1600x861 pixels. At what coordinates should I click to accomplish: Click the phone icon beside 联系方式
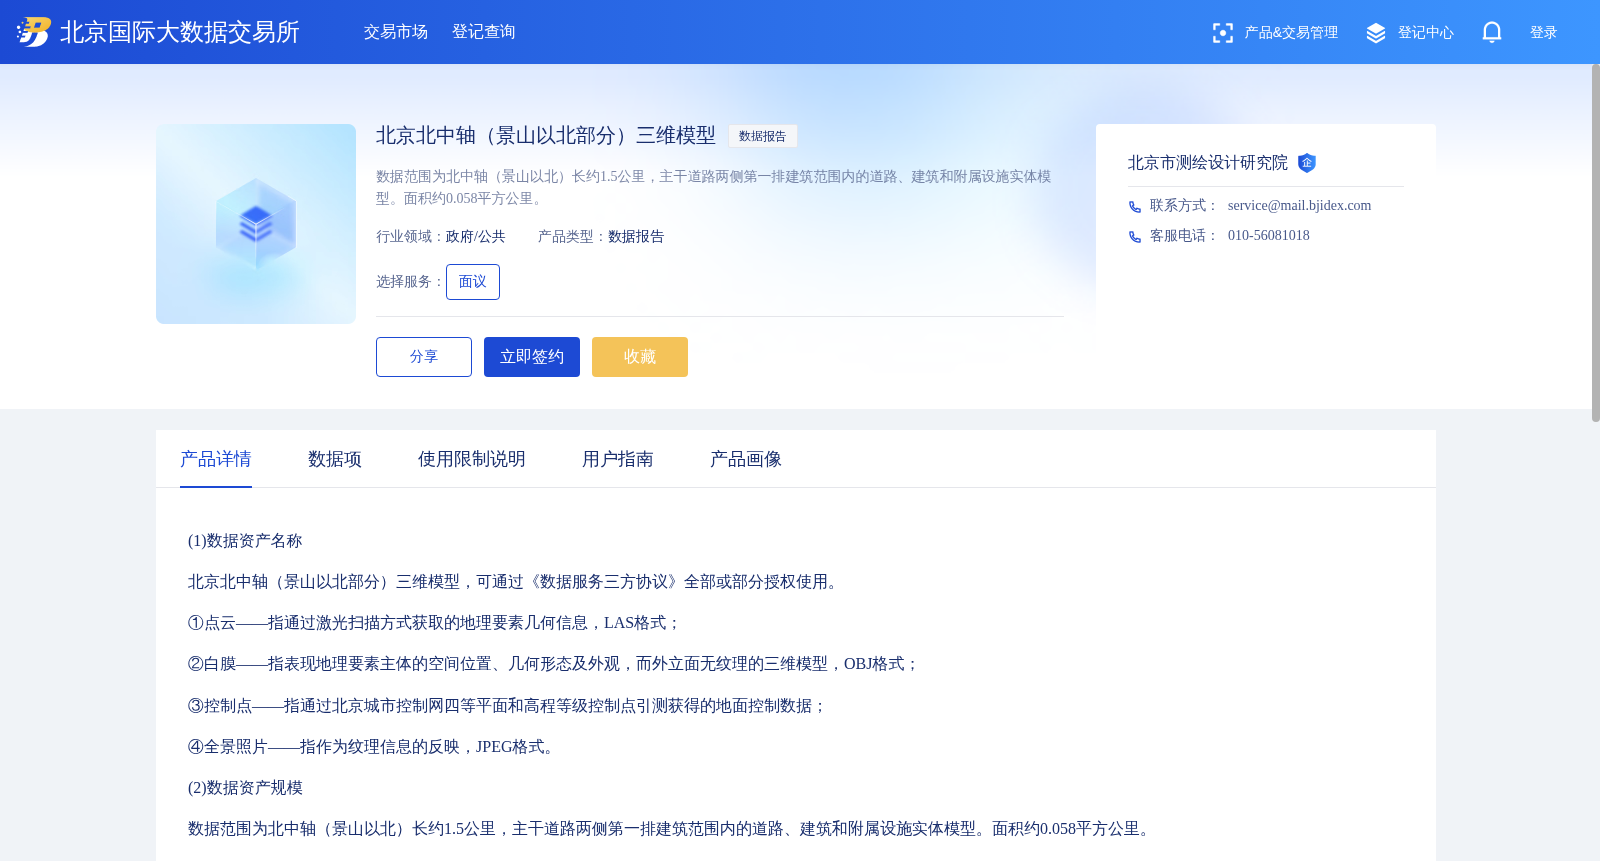[1135, 207]
